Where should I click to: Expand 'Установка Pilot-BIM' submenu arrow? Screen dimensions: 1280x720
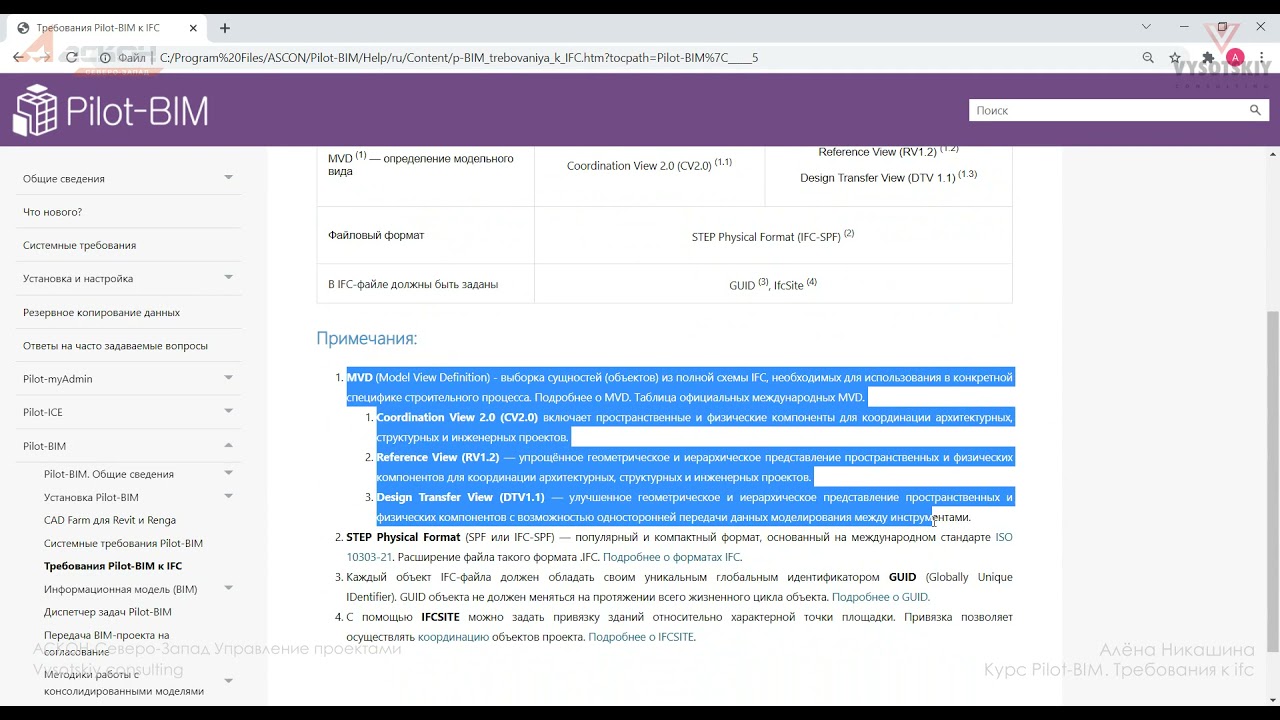click(x=228, y=497)
